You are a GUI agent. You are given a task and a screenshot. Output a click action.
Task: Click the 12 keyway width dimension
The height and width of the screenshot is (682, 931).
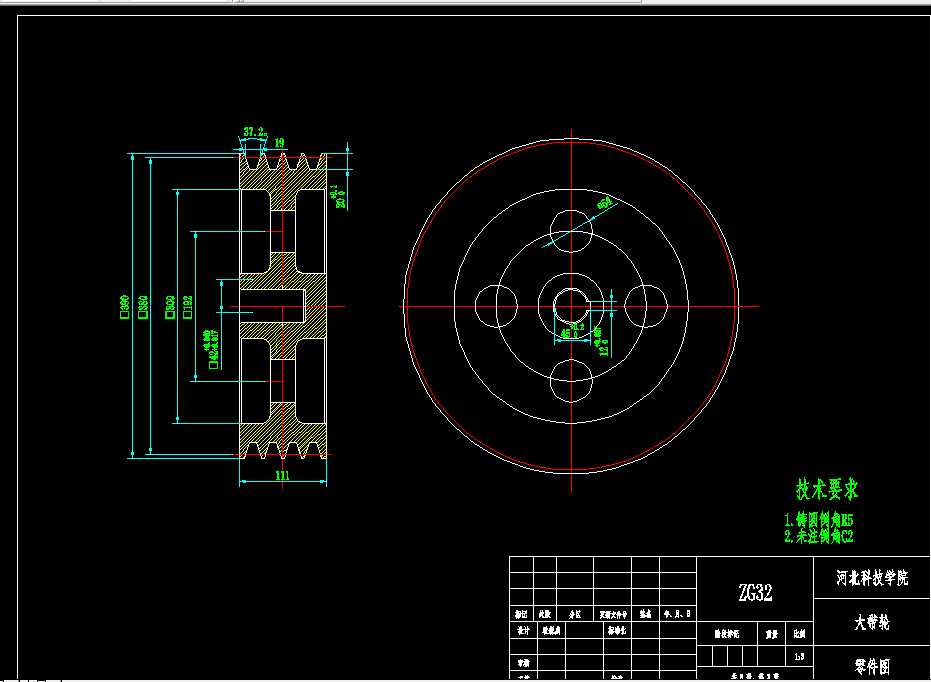[x=601, y=341]
